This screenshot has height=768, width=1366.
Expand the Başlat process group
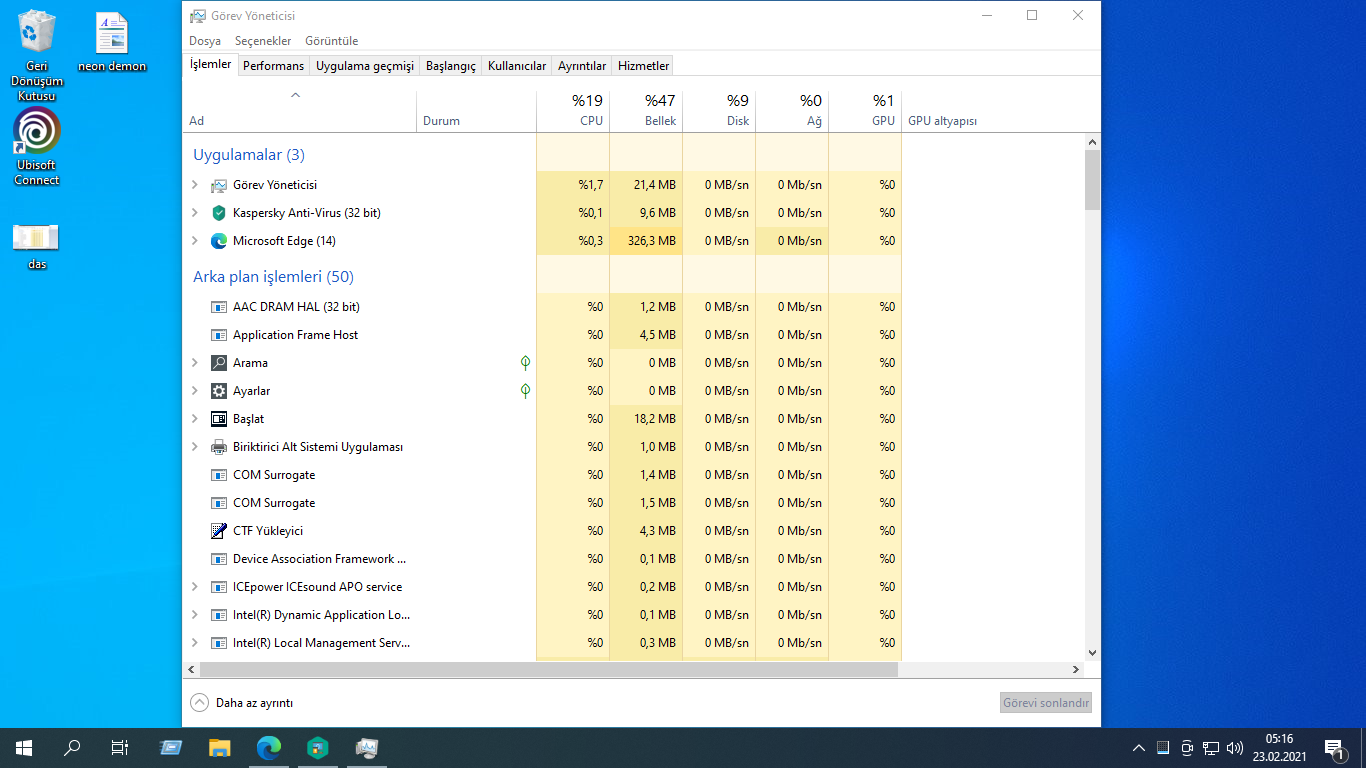coord(195,419)
